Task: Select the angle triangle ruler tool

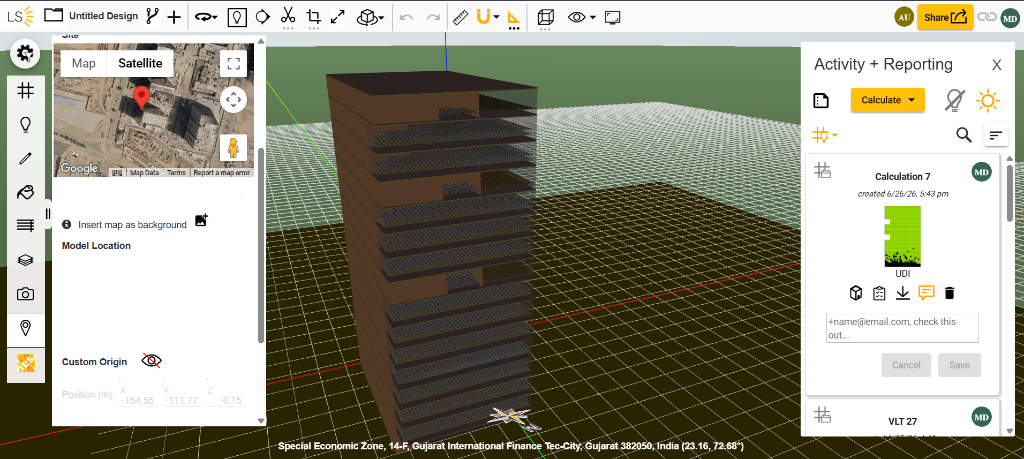Action: pyautogui.click(x=514, y=17)
